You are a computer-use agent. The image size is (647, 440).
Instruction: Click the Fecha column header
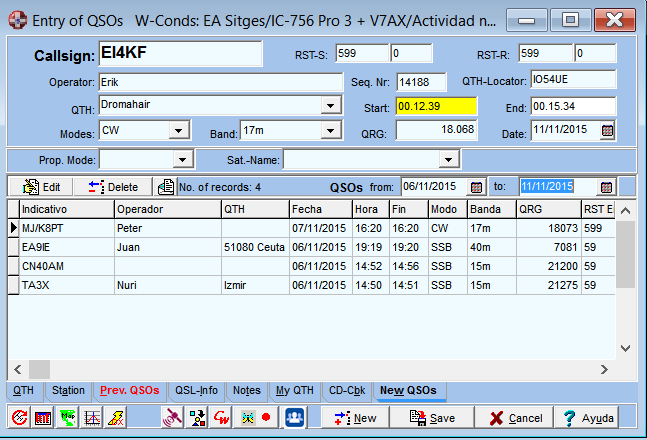point(321,209)
